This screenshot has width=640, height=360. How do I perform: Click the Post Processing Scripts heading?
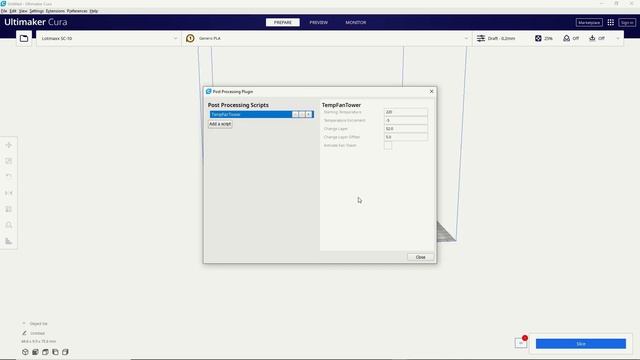238,105
